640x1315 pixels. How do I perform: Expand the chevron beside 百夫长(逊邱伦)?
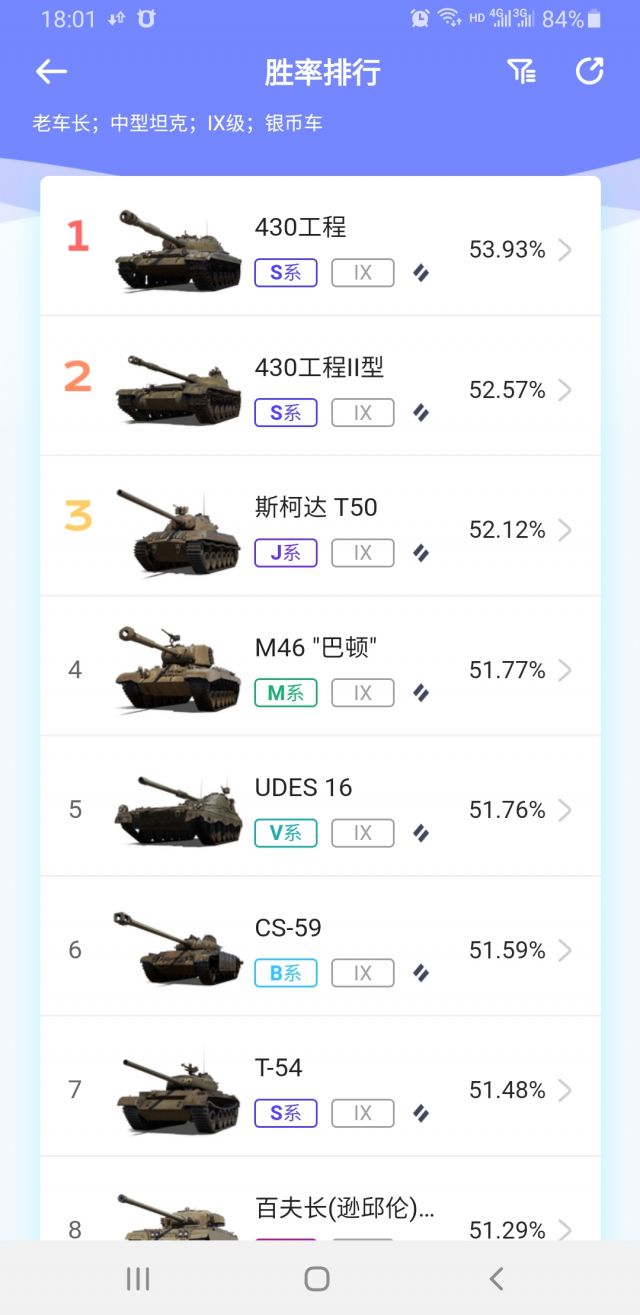point(565,1231)
